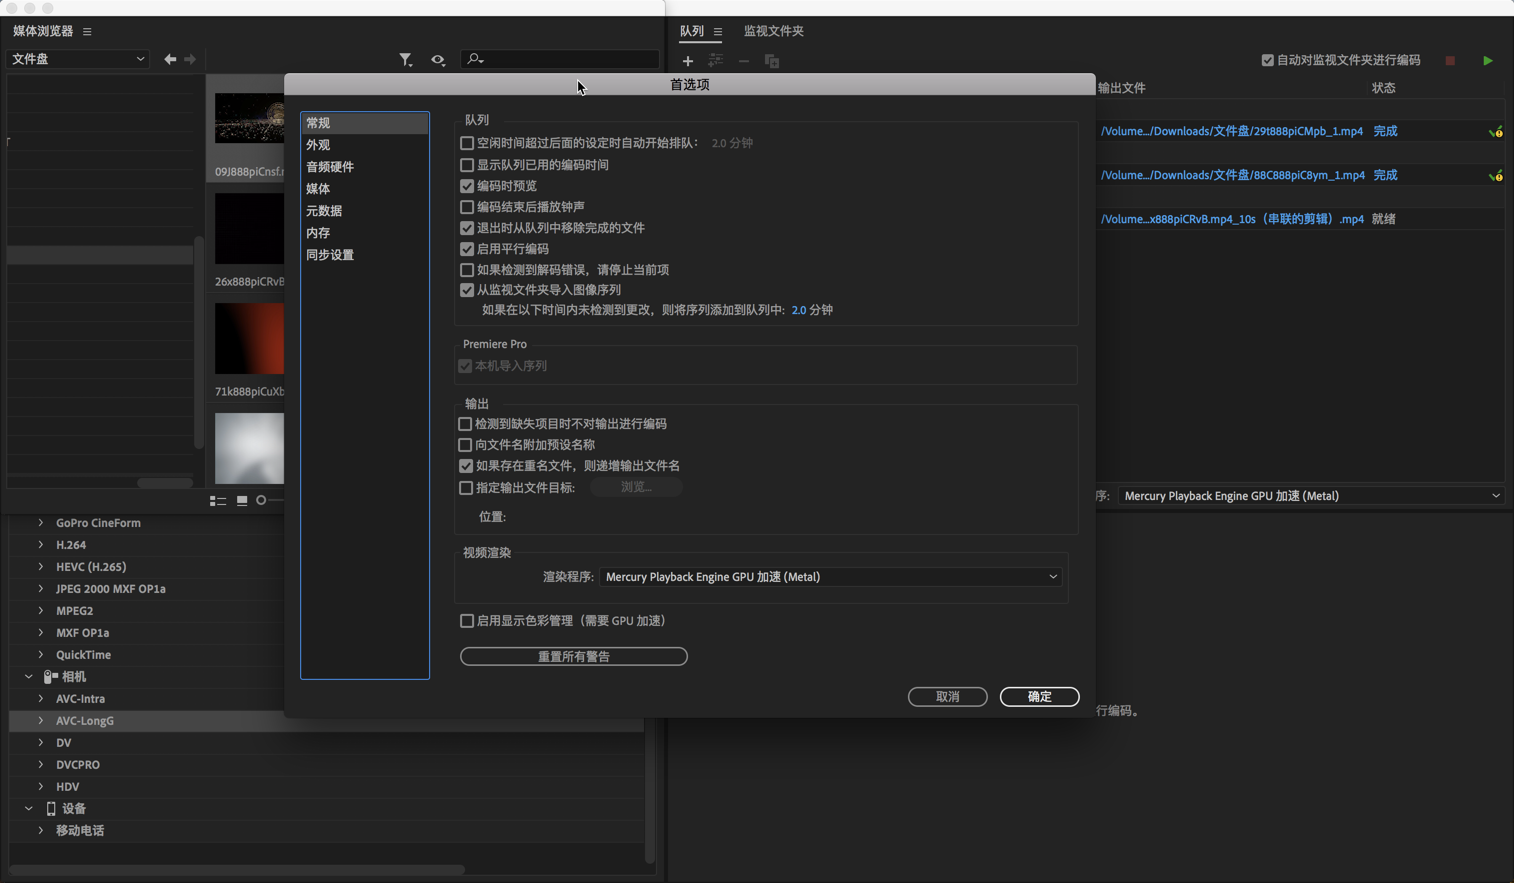Open the 渲染程序 Mercury Playback Engine dropdown

[830, 576]
